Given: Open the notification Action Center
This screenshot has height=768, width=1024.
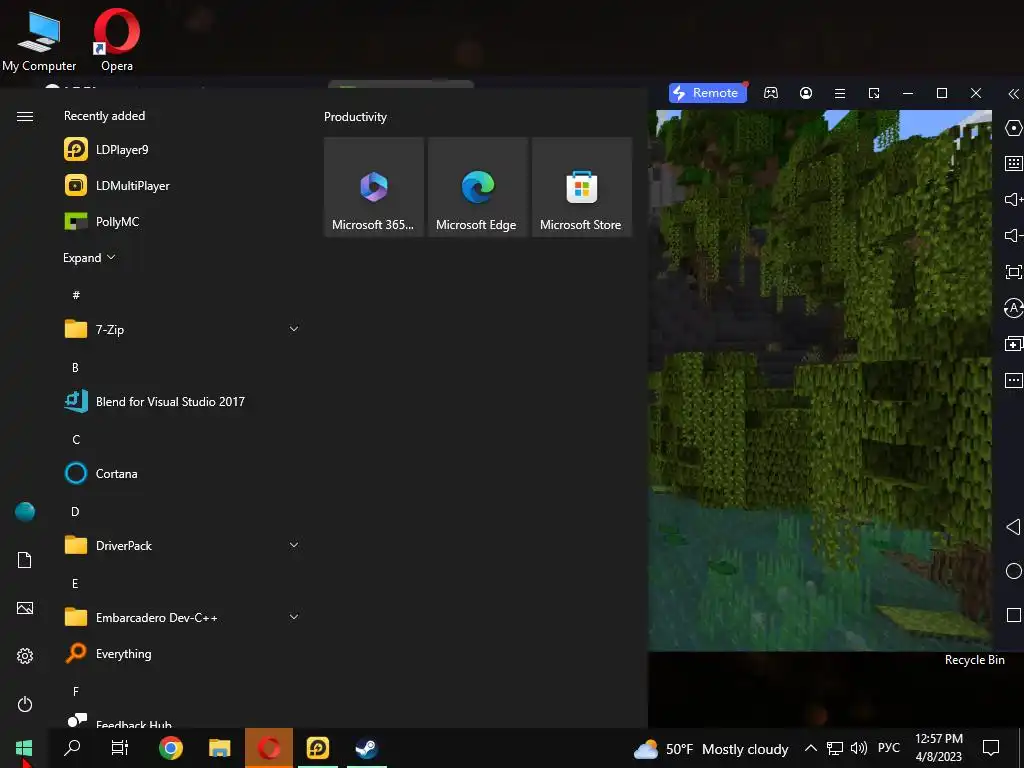Looking at the screenshot, I should (x=991, y=748).
